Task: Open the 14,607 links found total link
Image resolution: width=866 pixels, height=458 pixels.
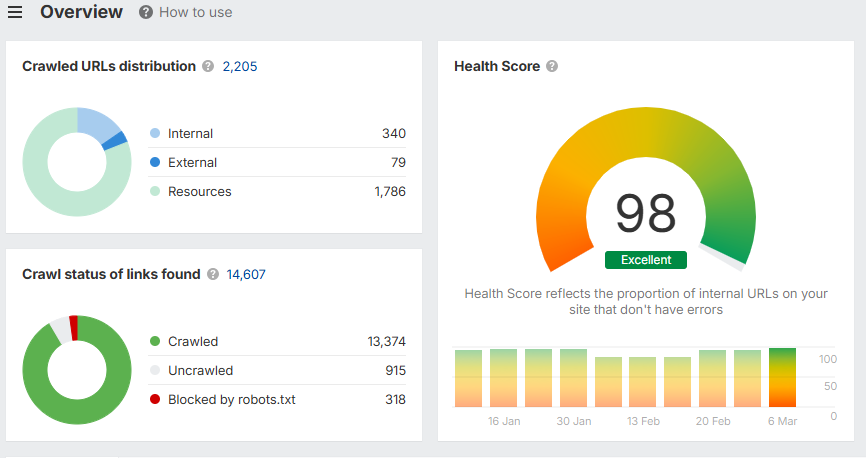Action: (x=246, y=274)
